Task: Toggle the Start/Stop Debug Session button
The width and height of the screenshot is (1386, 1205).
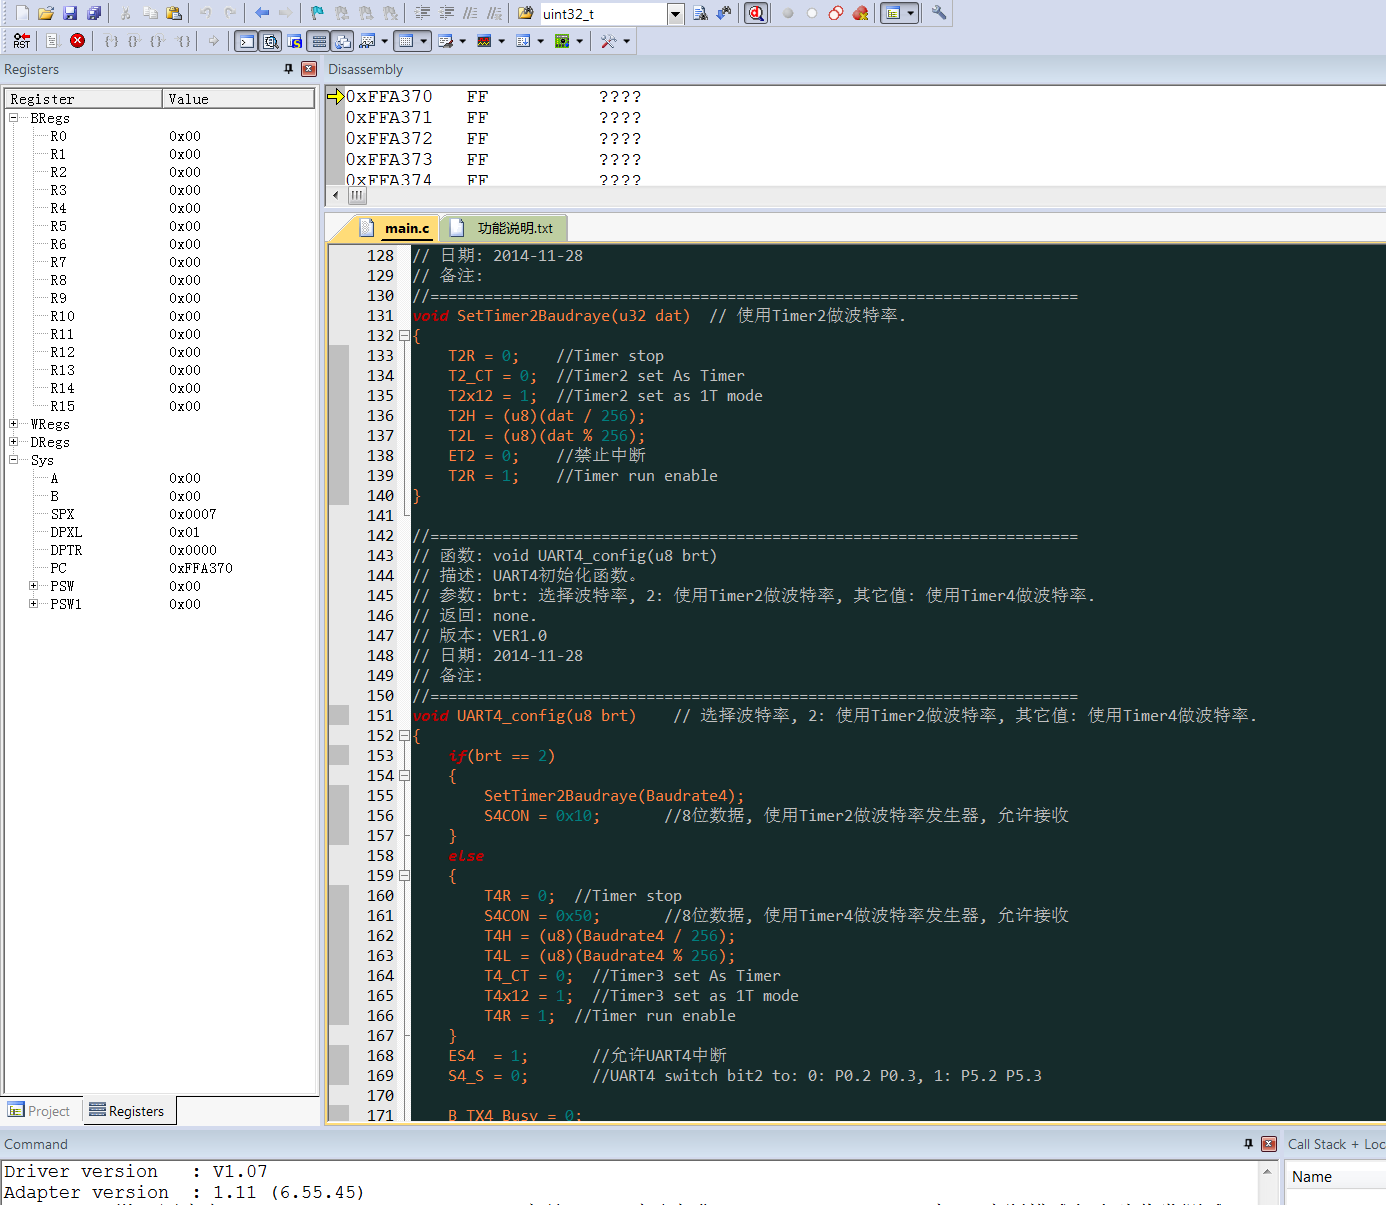Action: click(756, 13)
